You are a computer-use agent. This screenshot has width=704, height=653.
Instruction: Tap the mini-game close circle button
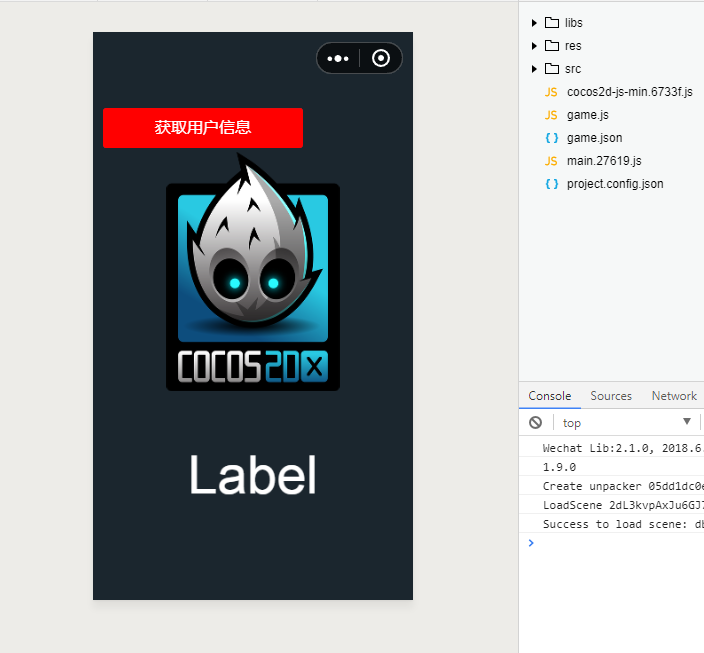coord(381,58)
